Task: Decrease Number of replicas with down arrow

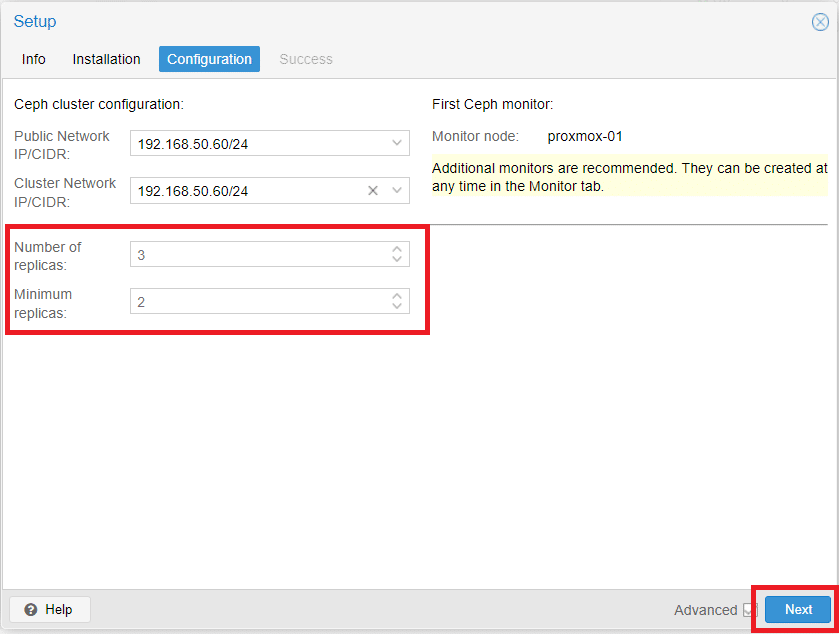Action: 396,259
